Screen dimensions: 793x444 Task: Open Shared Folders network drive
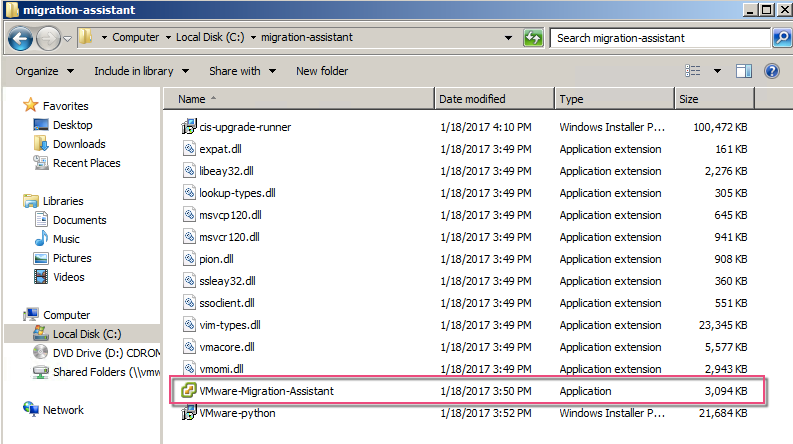click(x=106, y=372)
